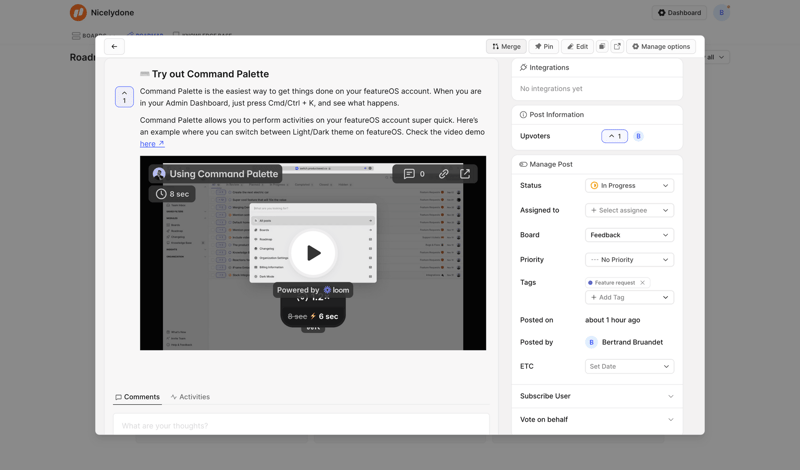
Task: Click Bertrand Bruandet poster name
Action: coord(632,342)
